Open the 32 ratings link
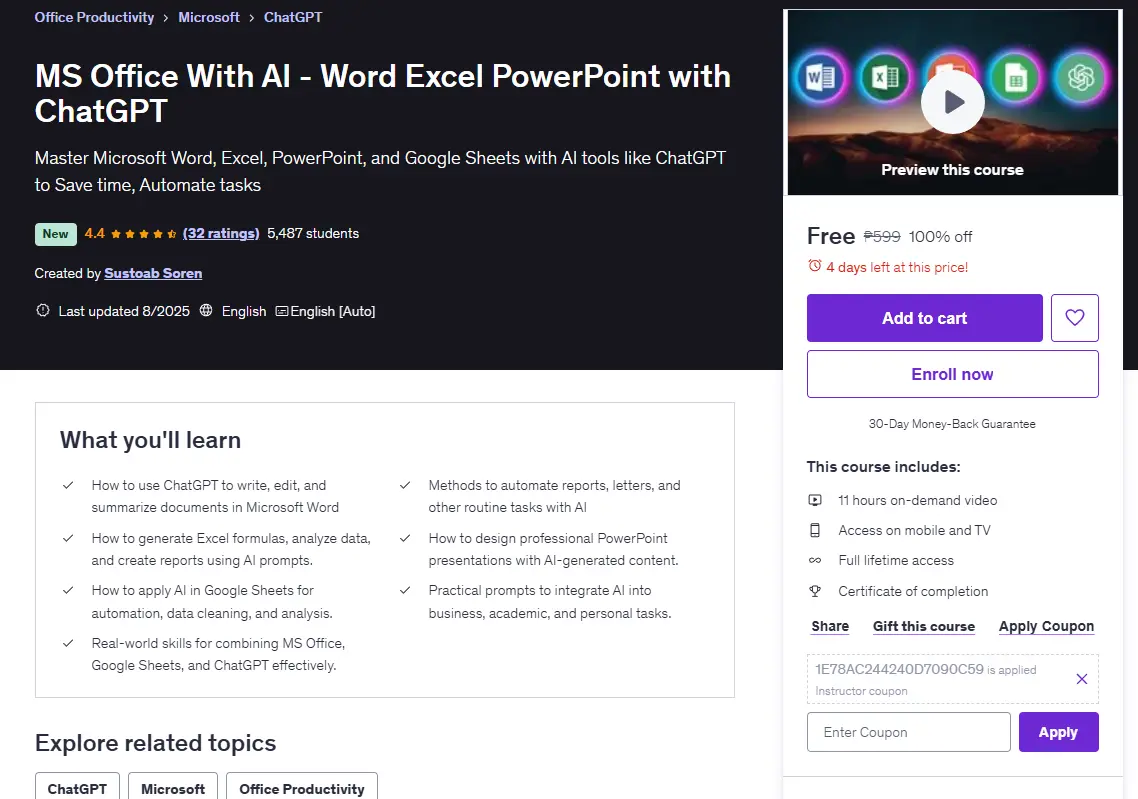 (221, 234)
